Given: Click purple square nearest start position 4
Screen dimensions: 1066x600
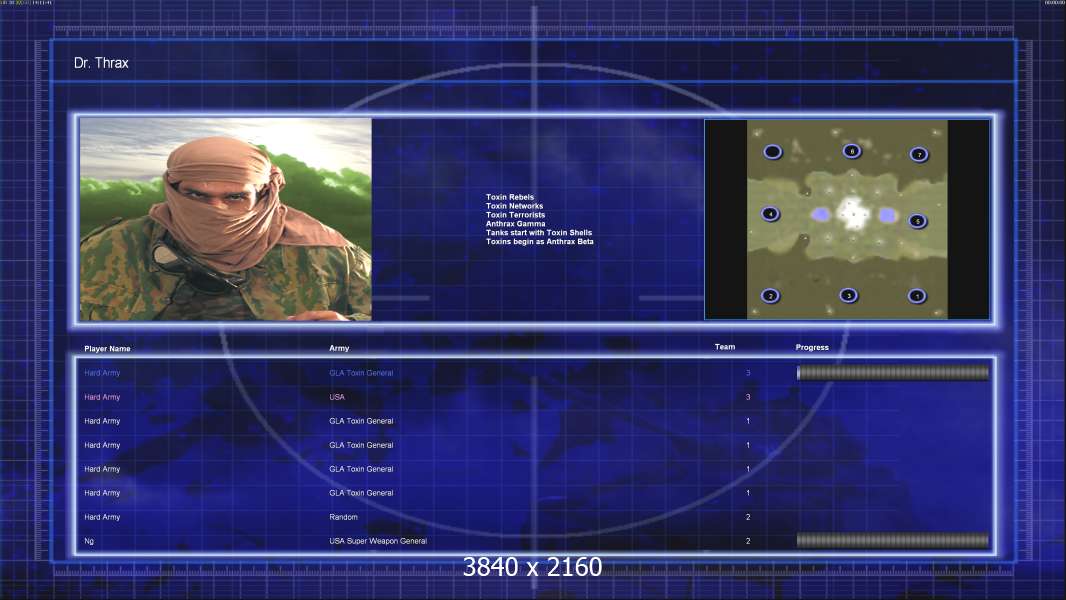Looking at the screenshot, I should click(x=821, y=215).
